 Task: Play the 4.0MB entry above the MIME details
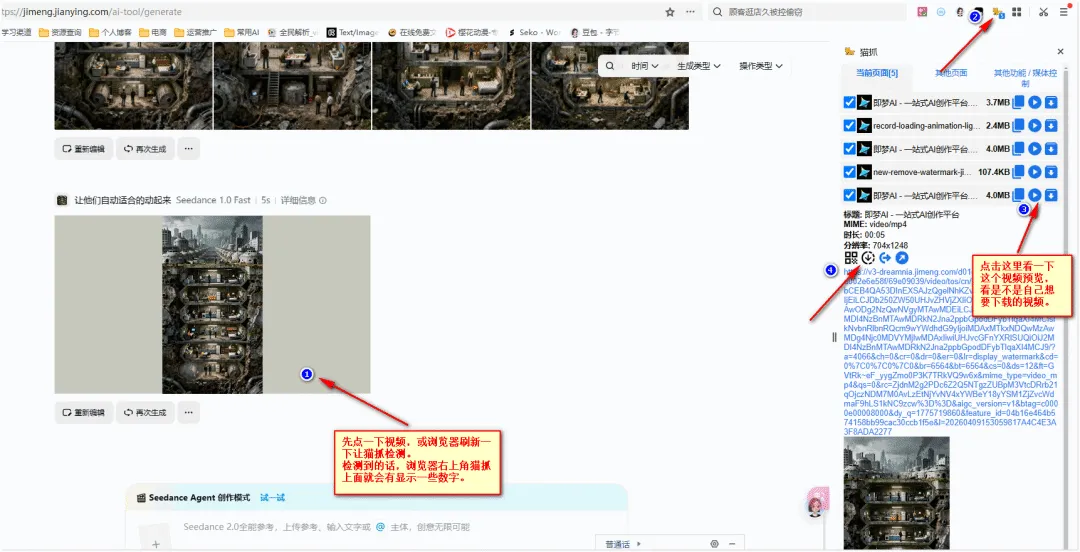point(1035,195)
